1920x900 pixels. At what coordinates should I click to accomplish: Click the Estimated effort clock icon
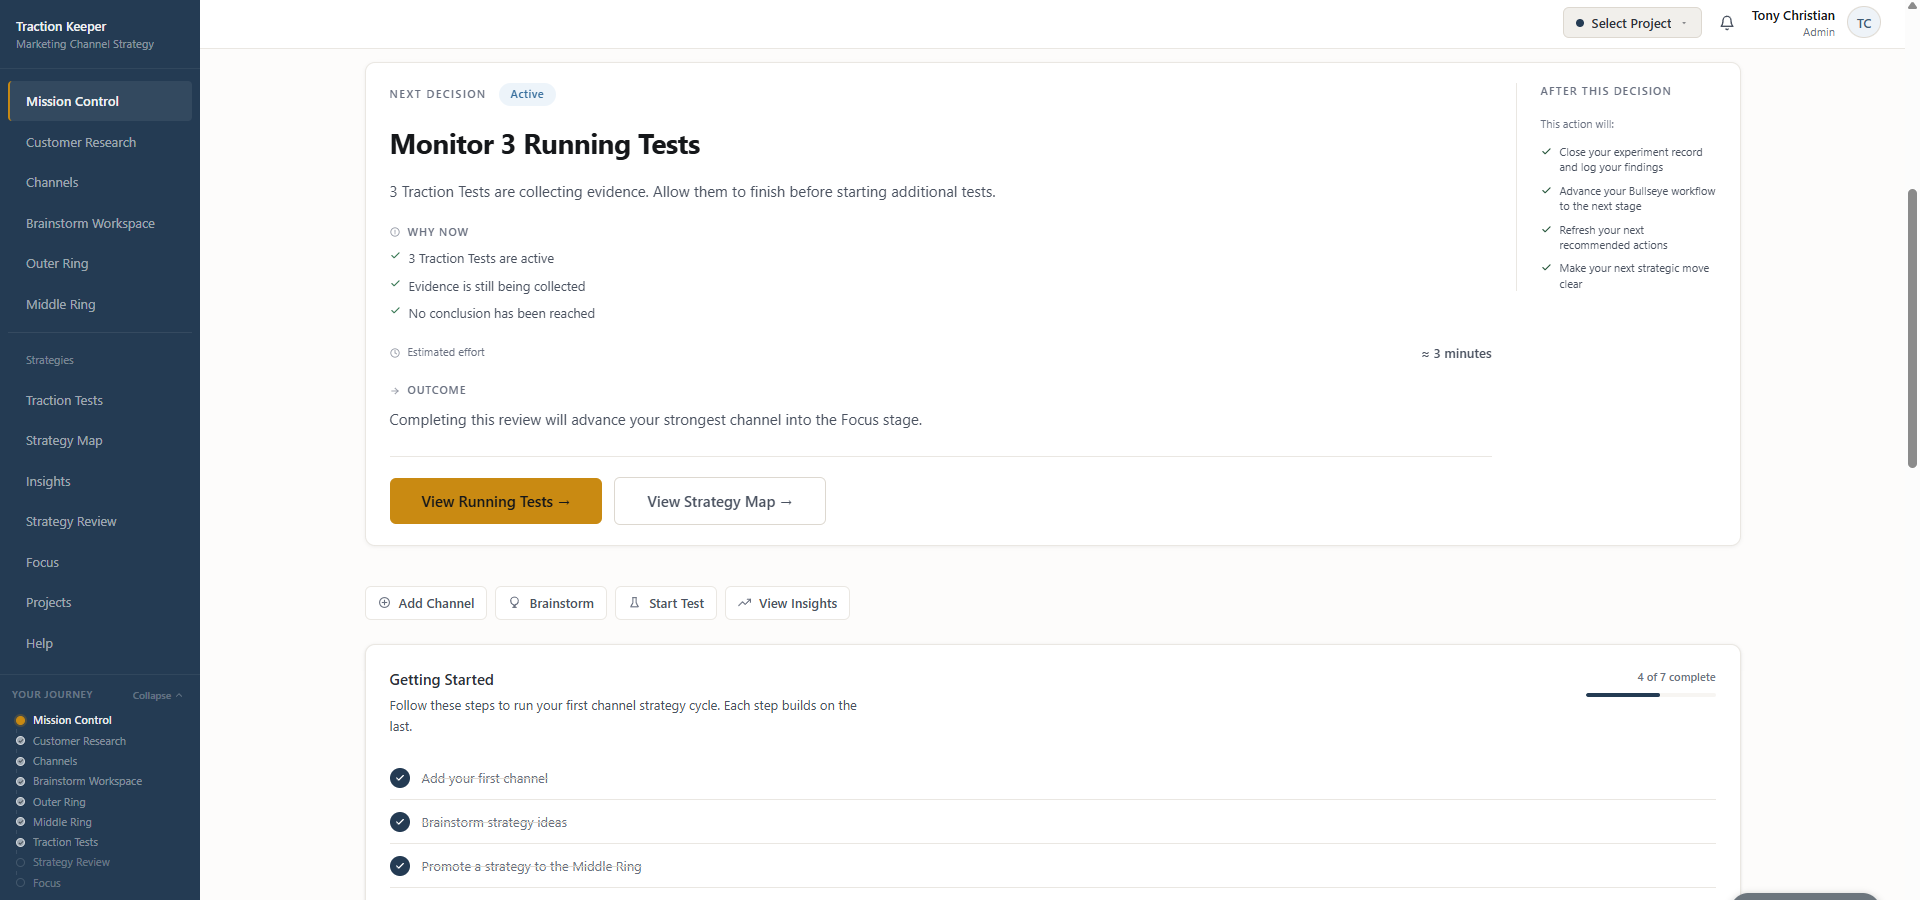click(395, 353)
